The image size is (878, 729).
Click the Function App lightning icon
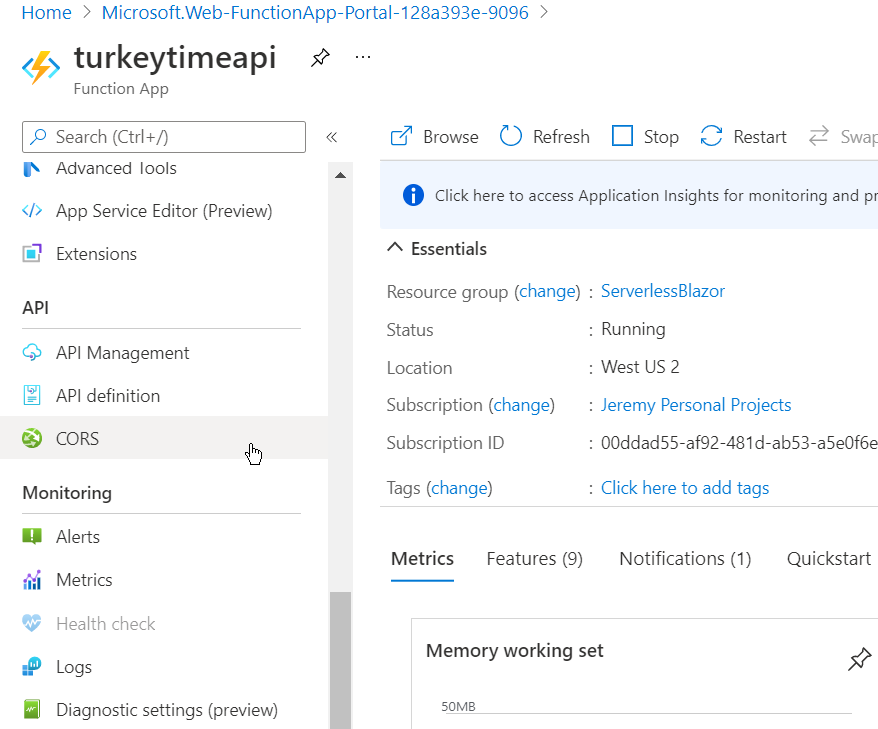click(x=41, y=67)
